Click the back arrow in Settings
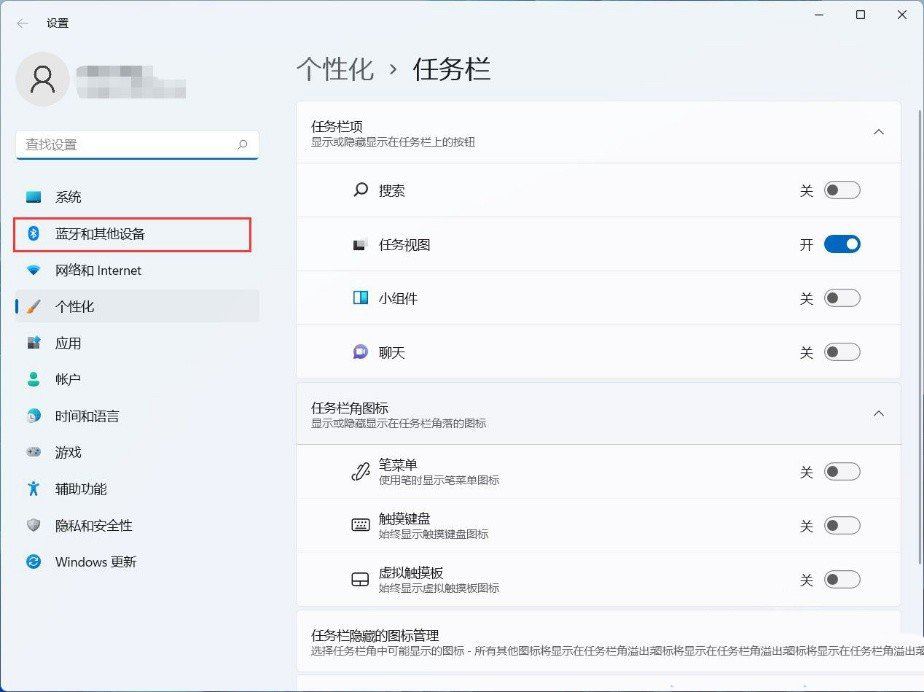 [22, 23]
